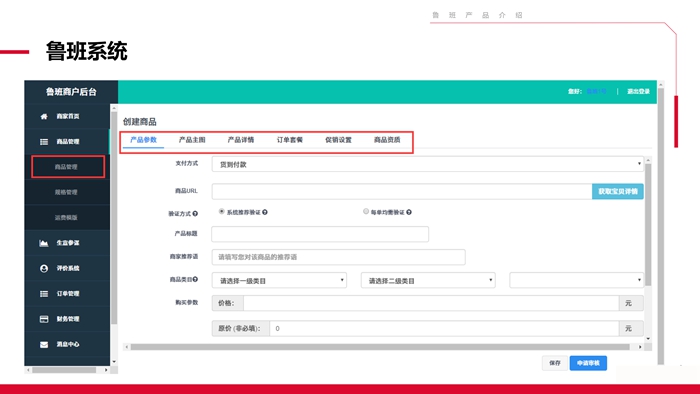
Task: Click the 支付方式 field label
Action: tap(187, 163)
